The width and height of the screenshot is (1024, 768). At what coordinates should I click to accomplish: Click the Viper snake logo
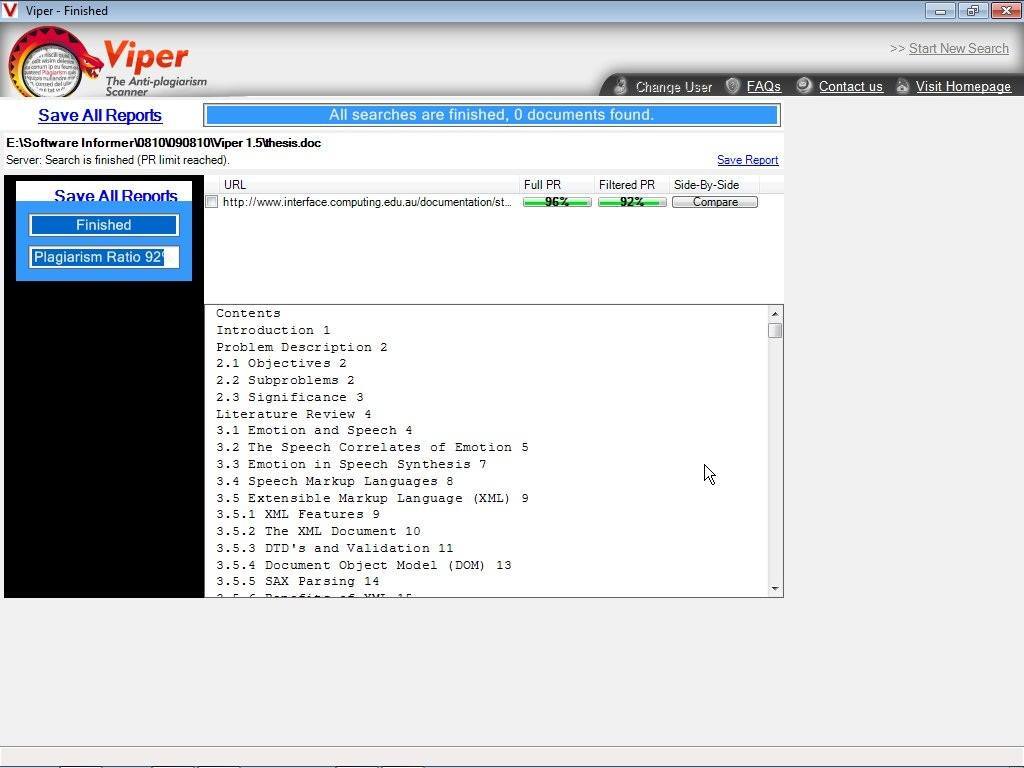coord(55,60)
